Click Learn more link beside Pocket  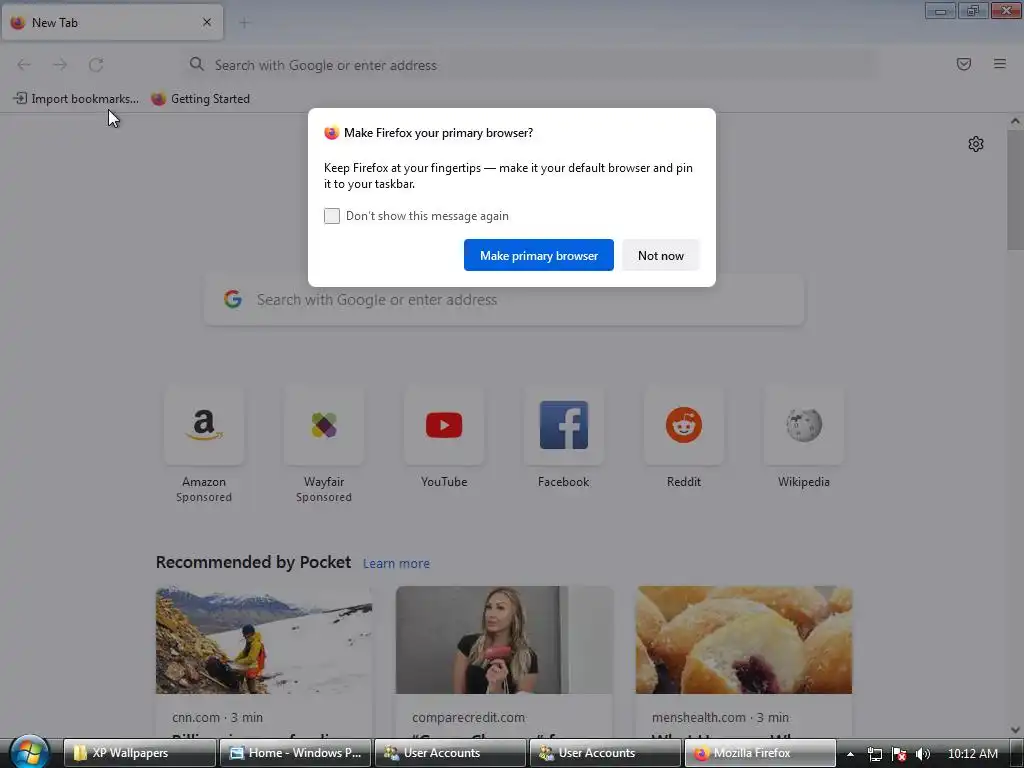396,564
